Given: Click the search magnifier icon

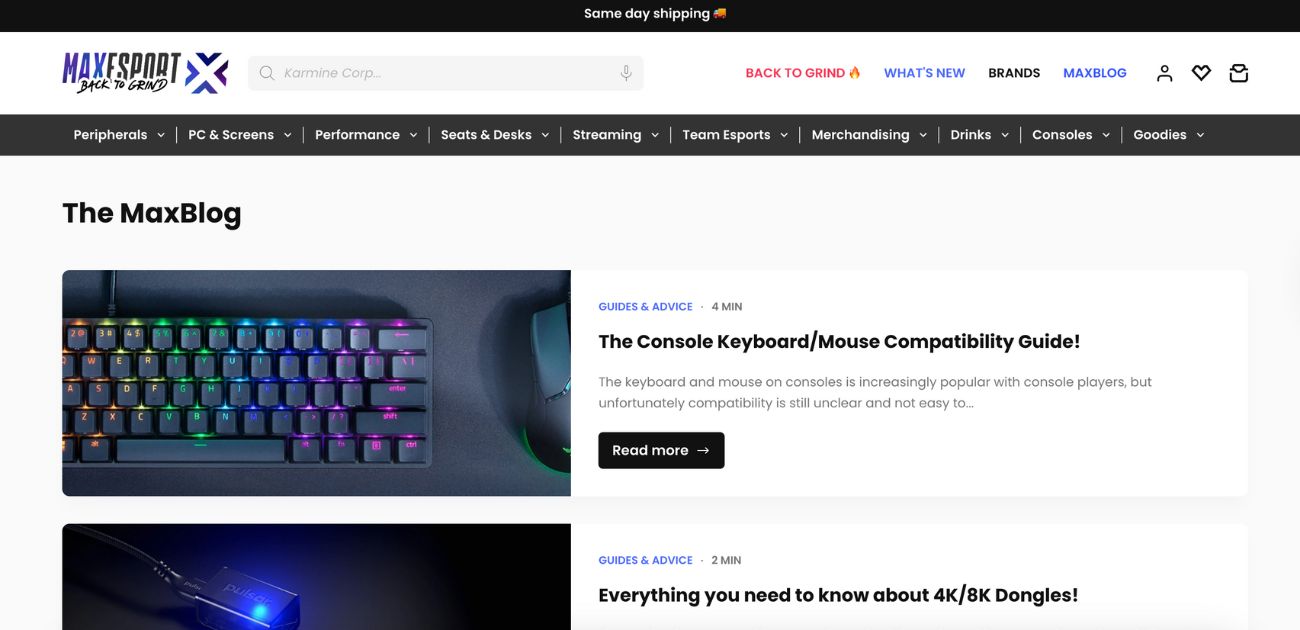Looking at the screenshot, I should tap(267, 73).
